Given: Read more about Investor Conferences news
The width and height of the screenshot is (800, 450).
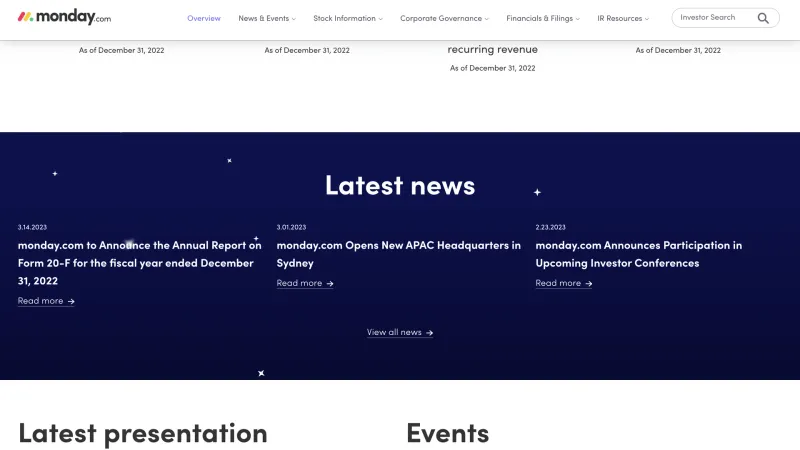Looking at the screenshot, I should (x=563, y=283).
